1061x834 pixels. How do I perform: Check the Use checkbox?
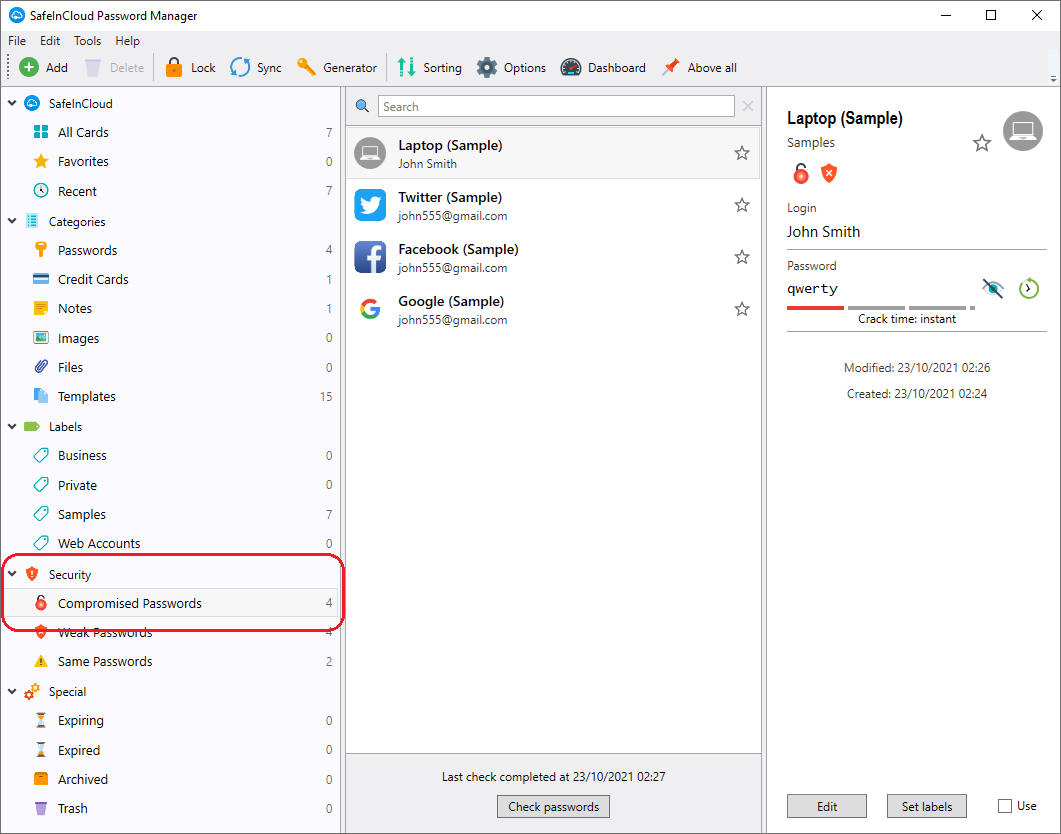tap(1005, 806)
